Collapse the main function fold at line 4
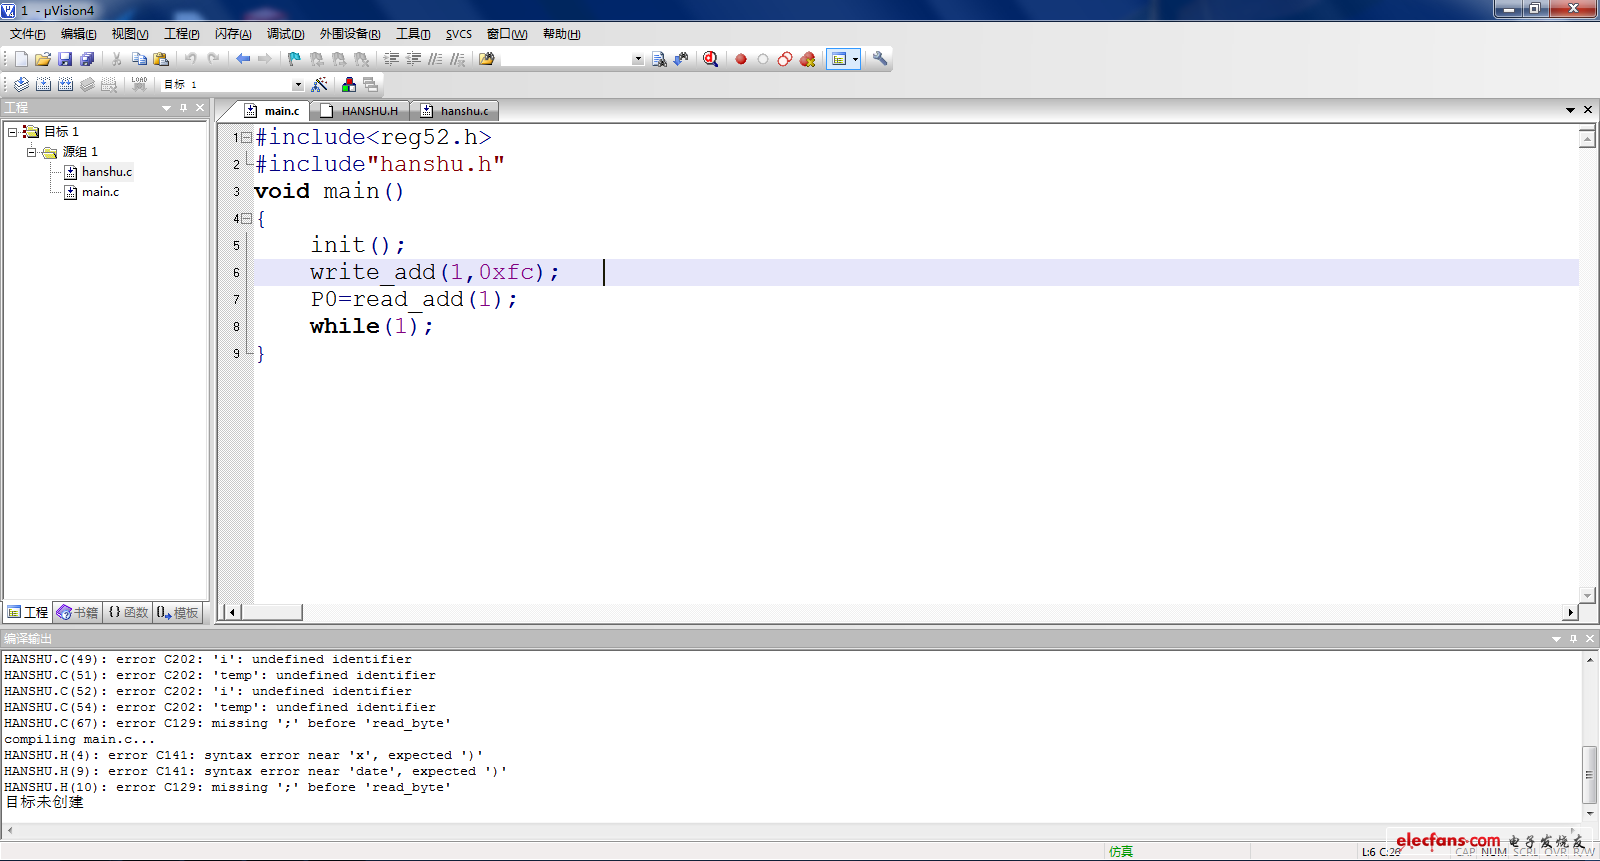Viewport: 1600px width, 861px height. (x=246, y=218)
